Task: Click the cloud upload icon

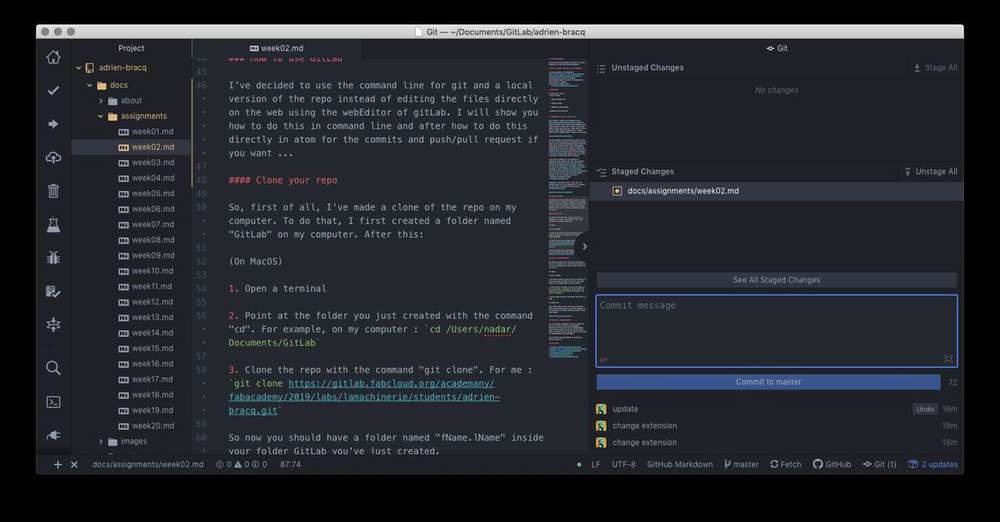Action: [x=54, y=157]
